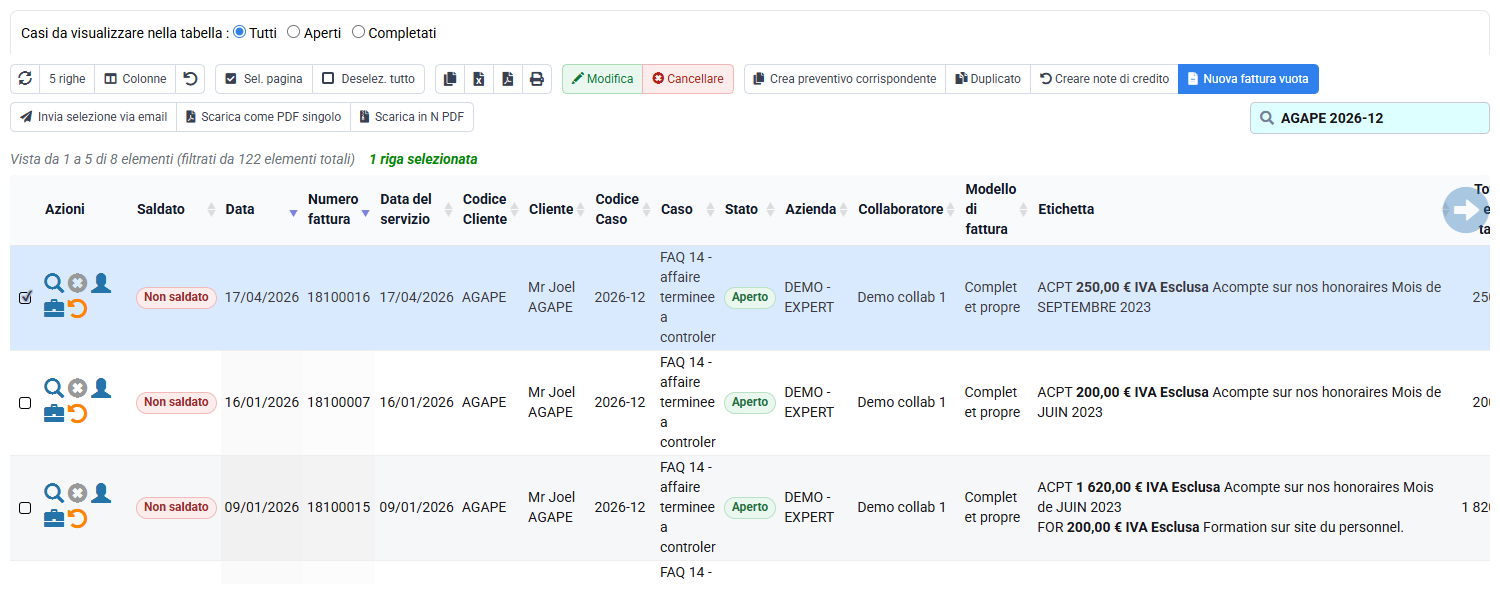Viewport: 1500px width, 604px height.
Task: Select the Aperti radio button
Action: coord(293,32)
